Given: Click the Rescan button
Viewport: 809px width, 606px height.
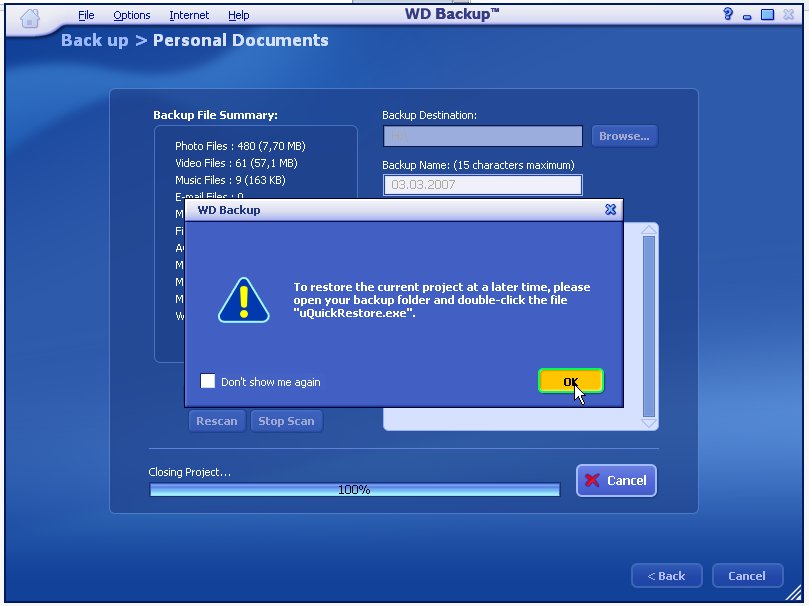Looking at the screenshot, I should coord(217,421).
